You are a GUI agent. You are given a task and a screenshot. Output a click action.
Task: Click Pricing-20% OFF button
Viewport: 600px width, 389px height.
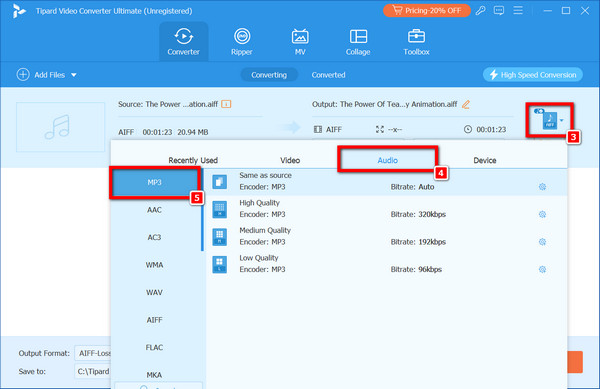tap(427, 11)
